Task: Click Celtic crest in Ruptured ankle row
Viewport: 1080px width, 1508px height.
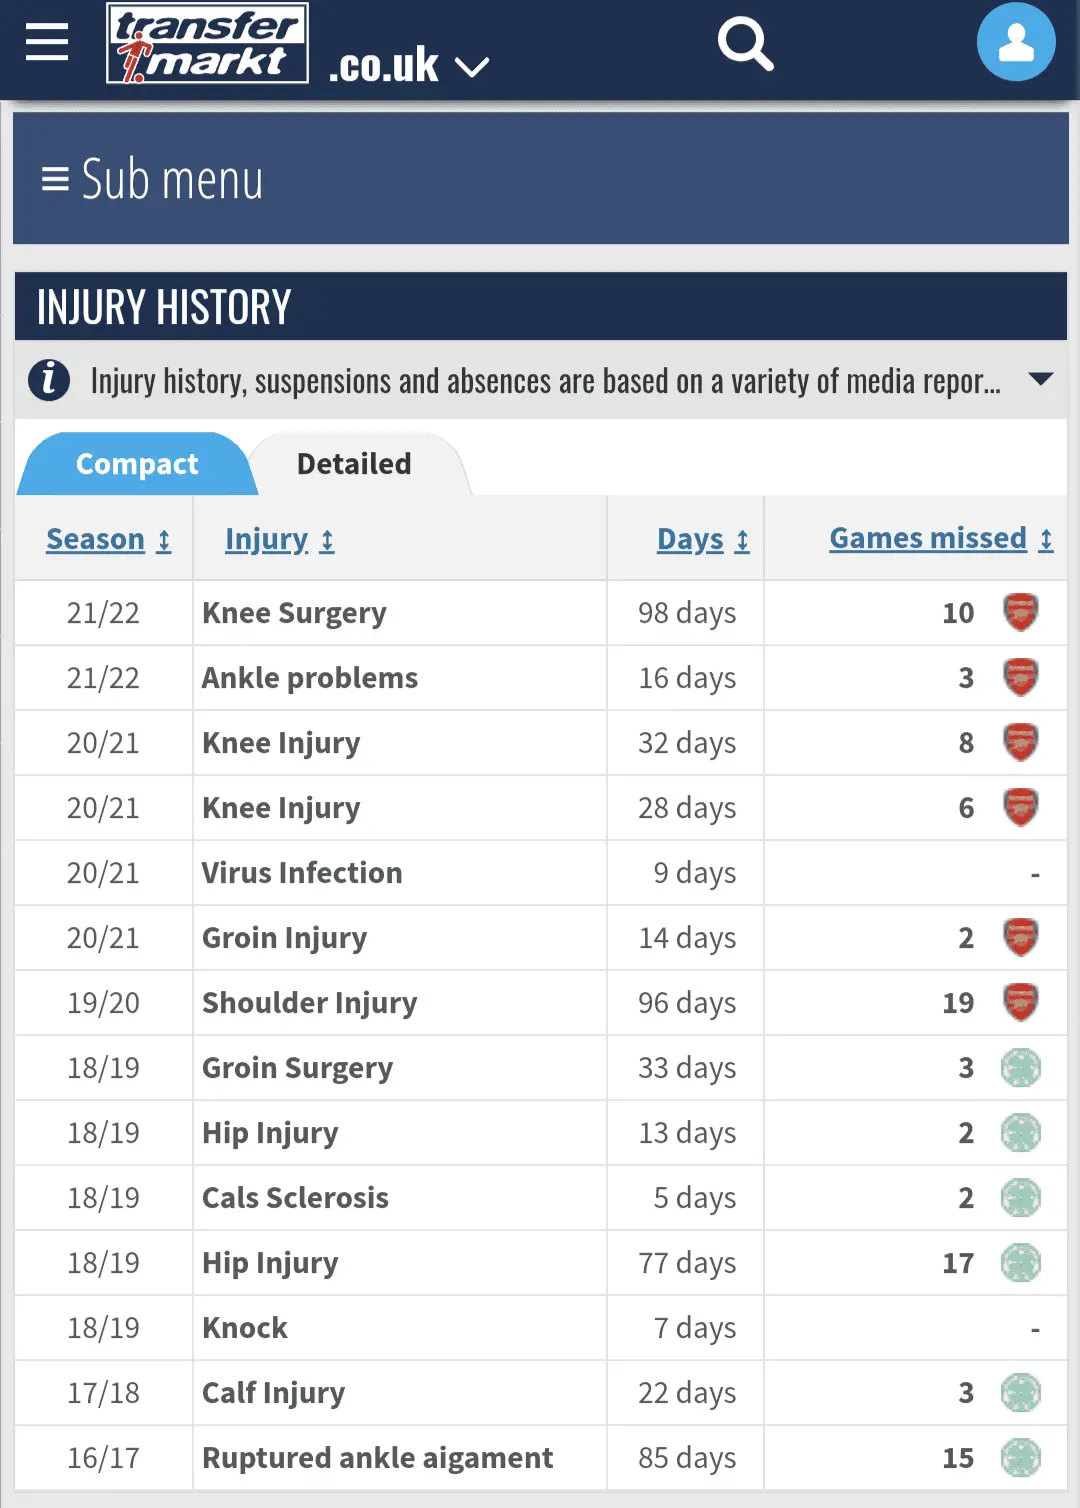Action: [x=1020, y=1457]
